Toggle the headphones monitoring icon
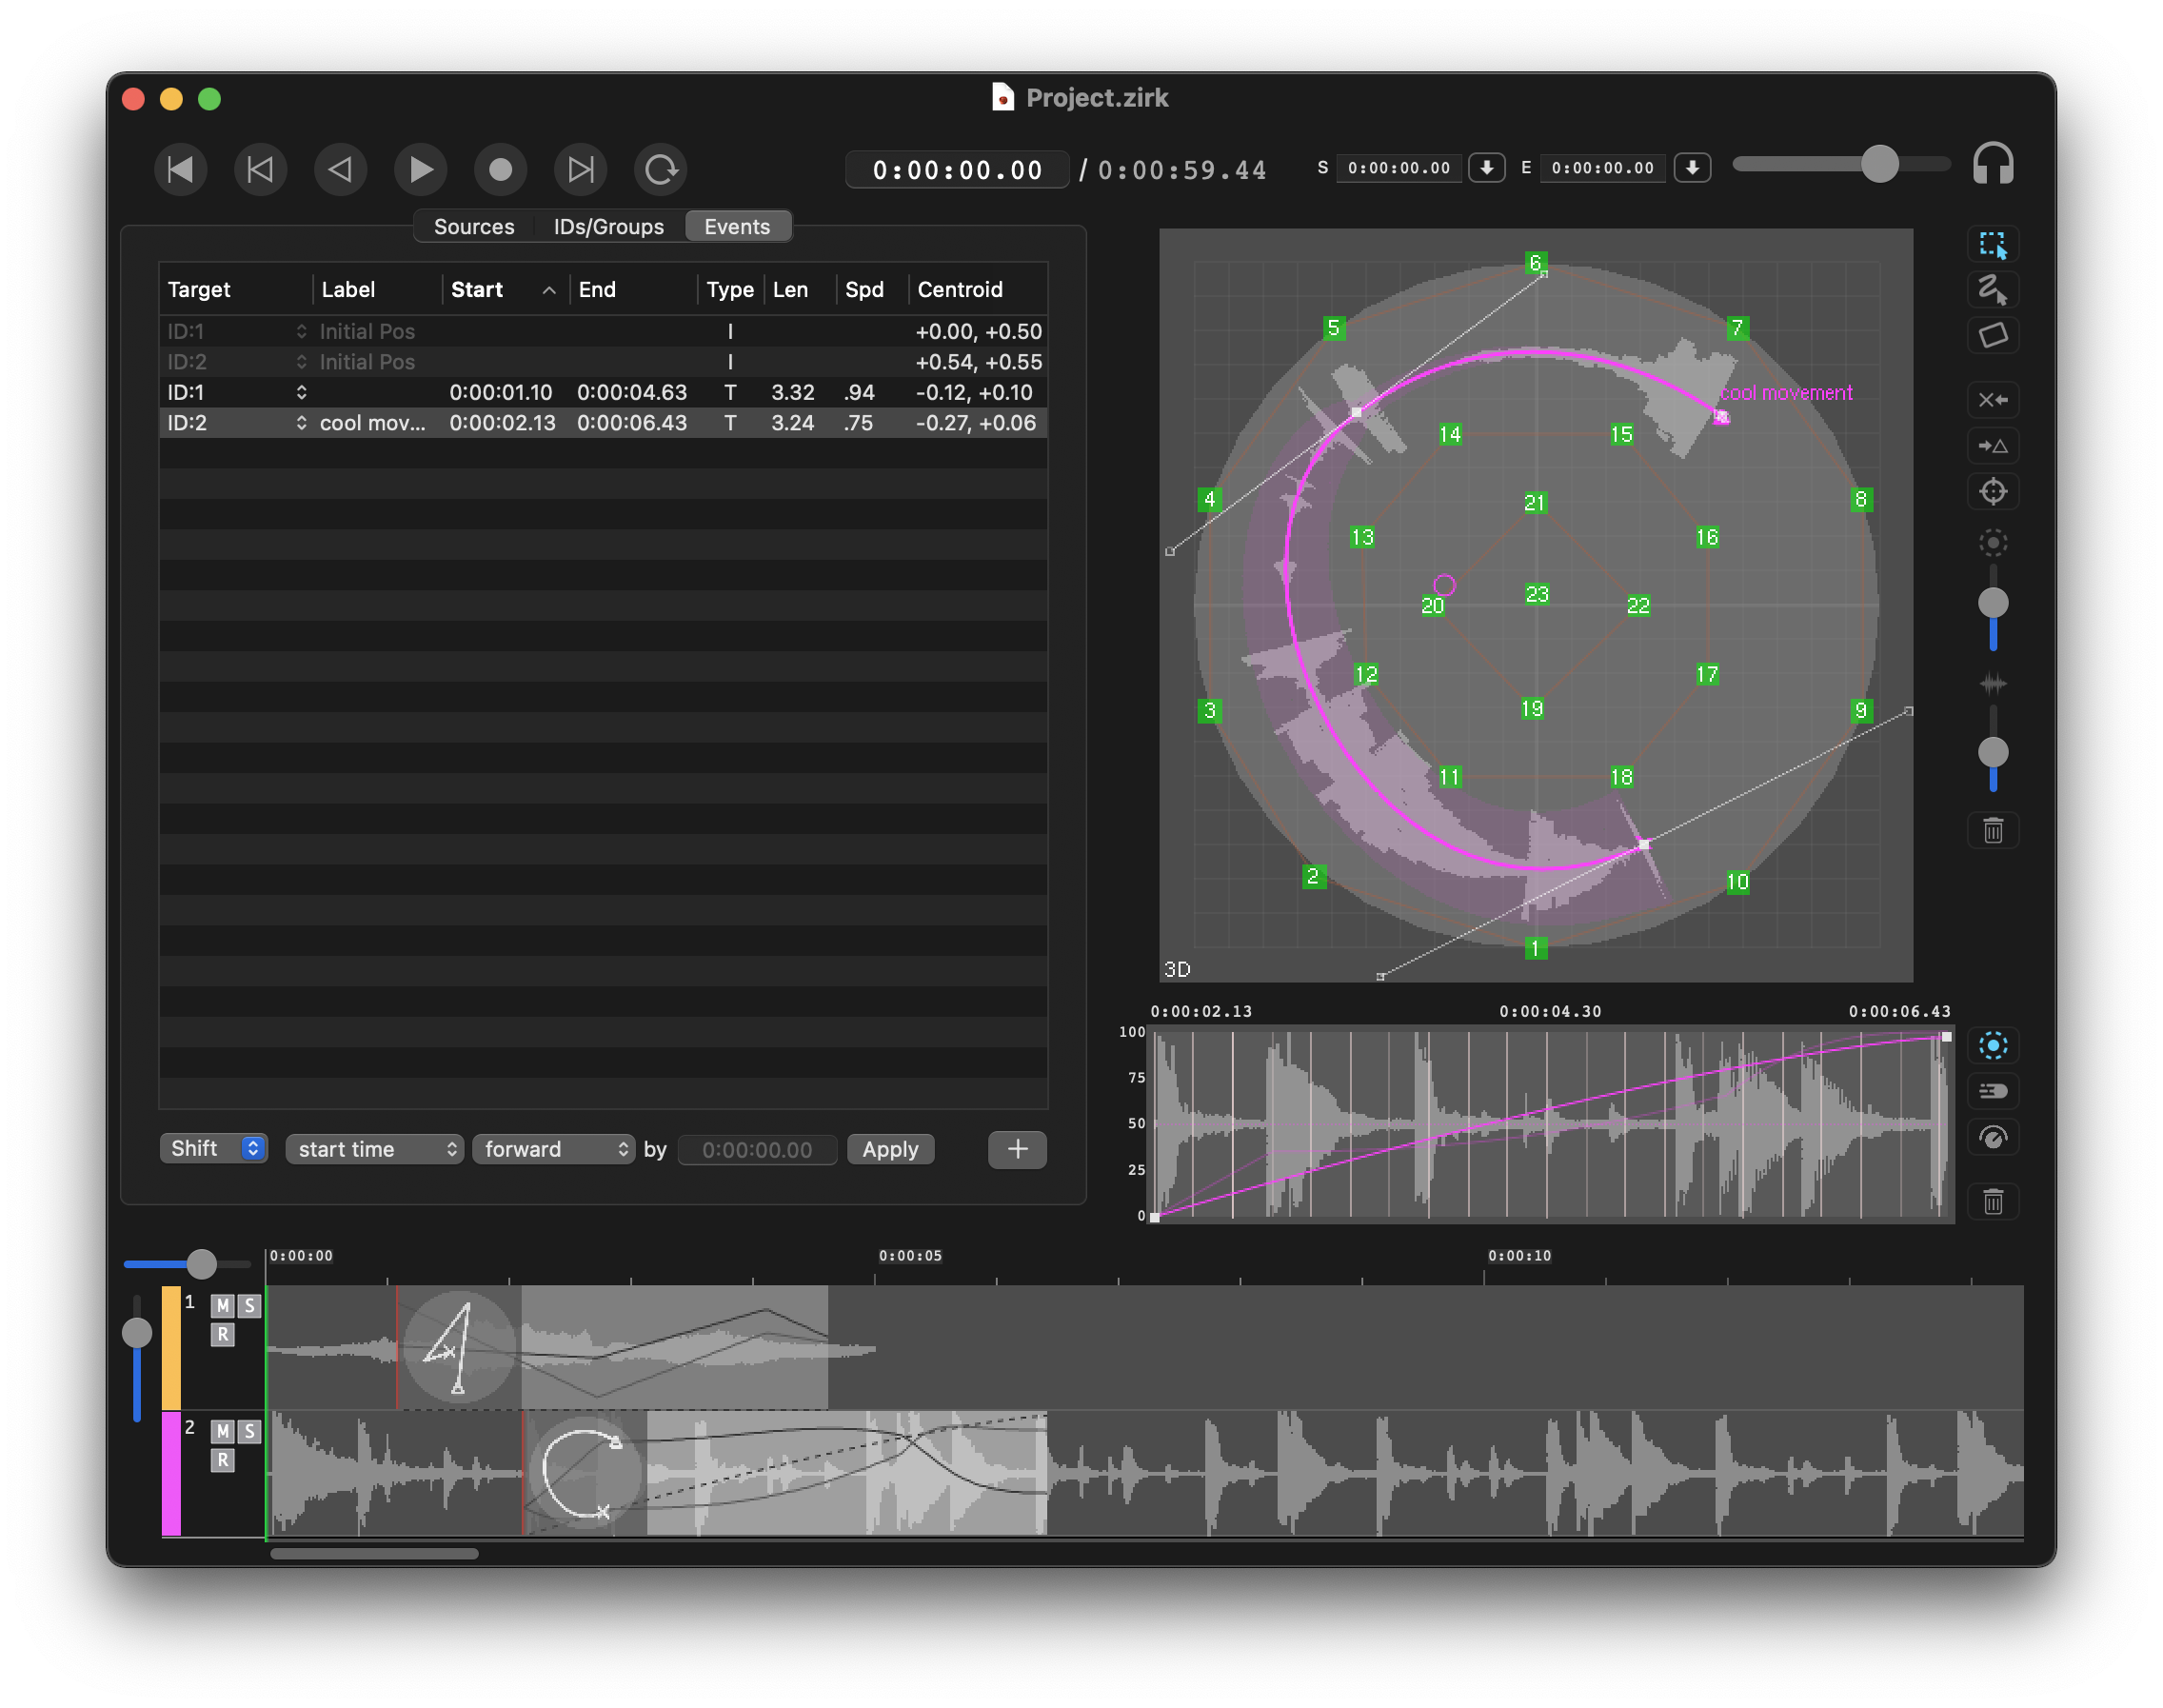This screenshot has width=2163, height=1708. [x=1993, y=163]
